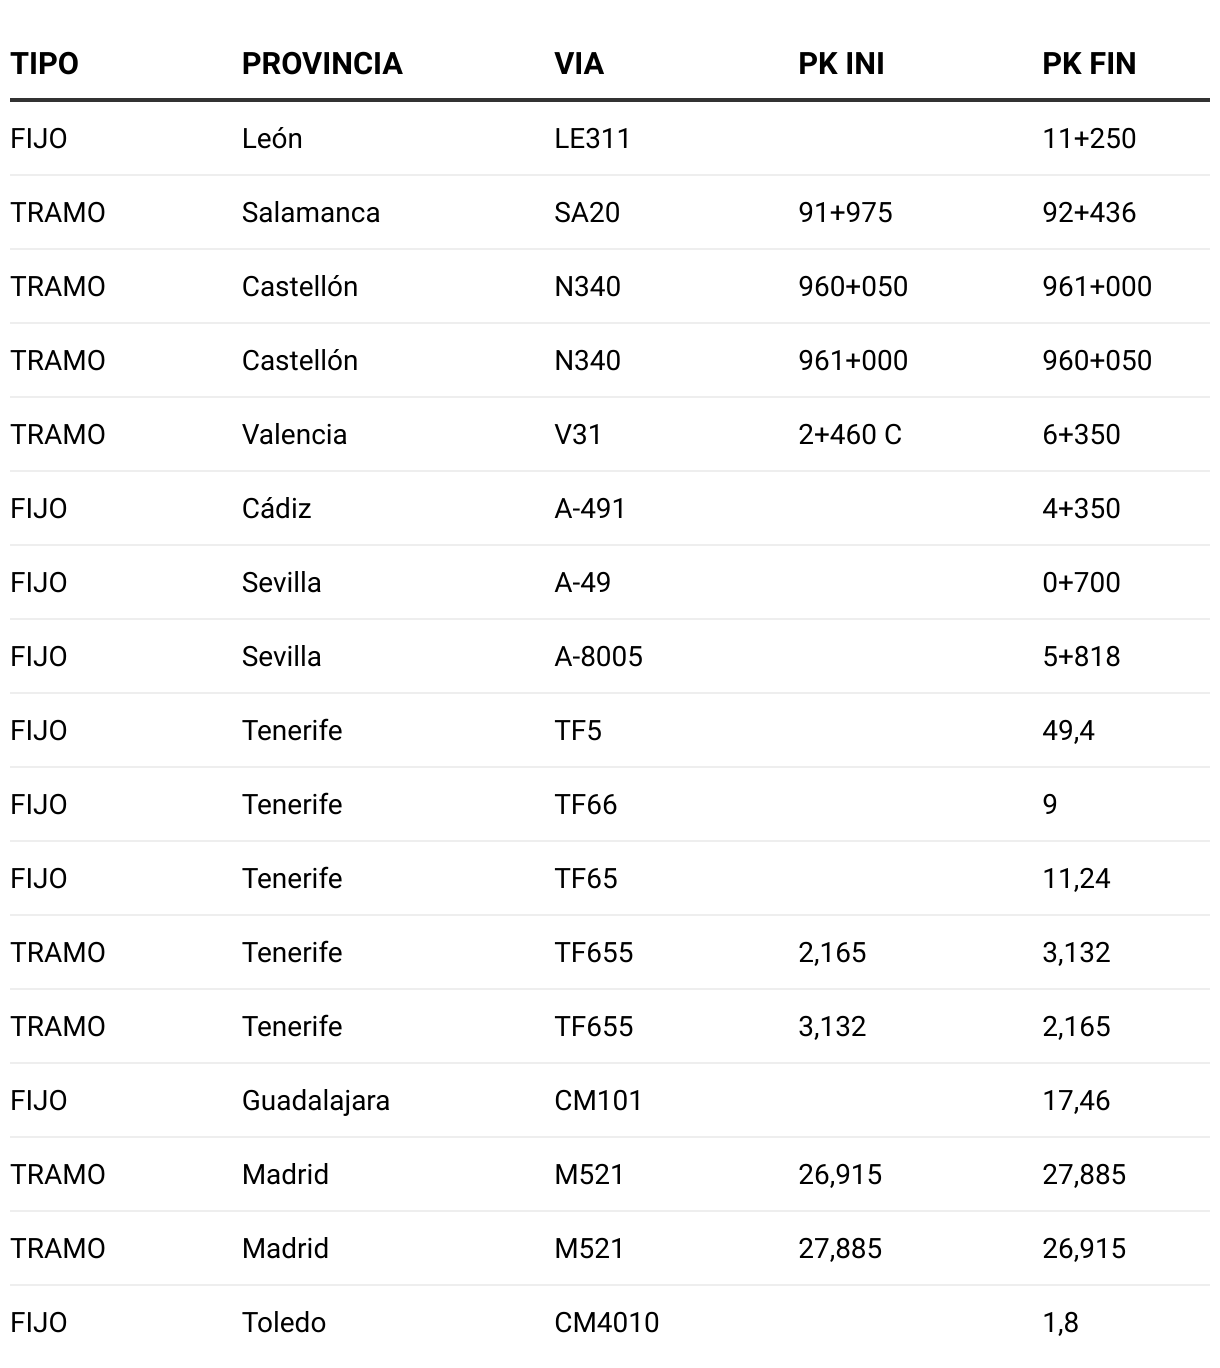Click the CM4010 road cell

click(x=606, y=1322)
